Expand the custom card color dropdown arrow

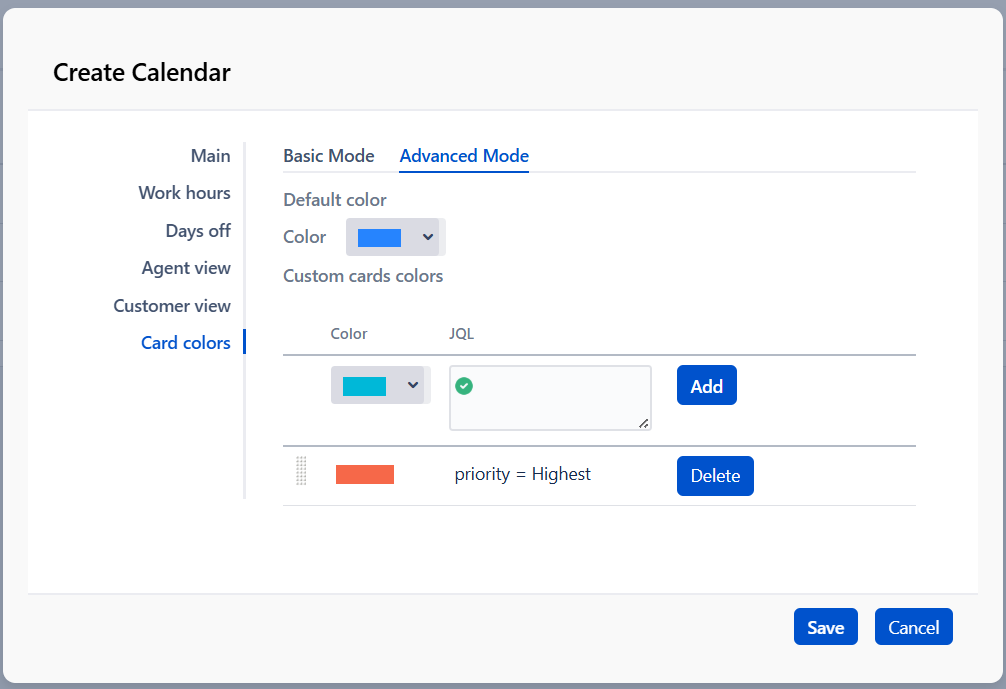[413, 385]
